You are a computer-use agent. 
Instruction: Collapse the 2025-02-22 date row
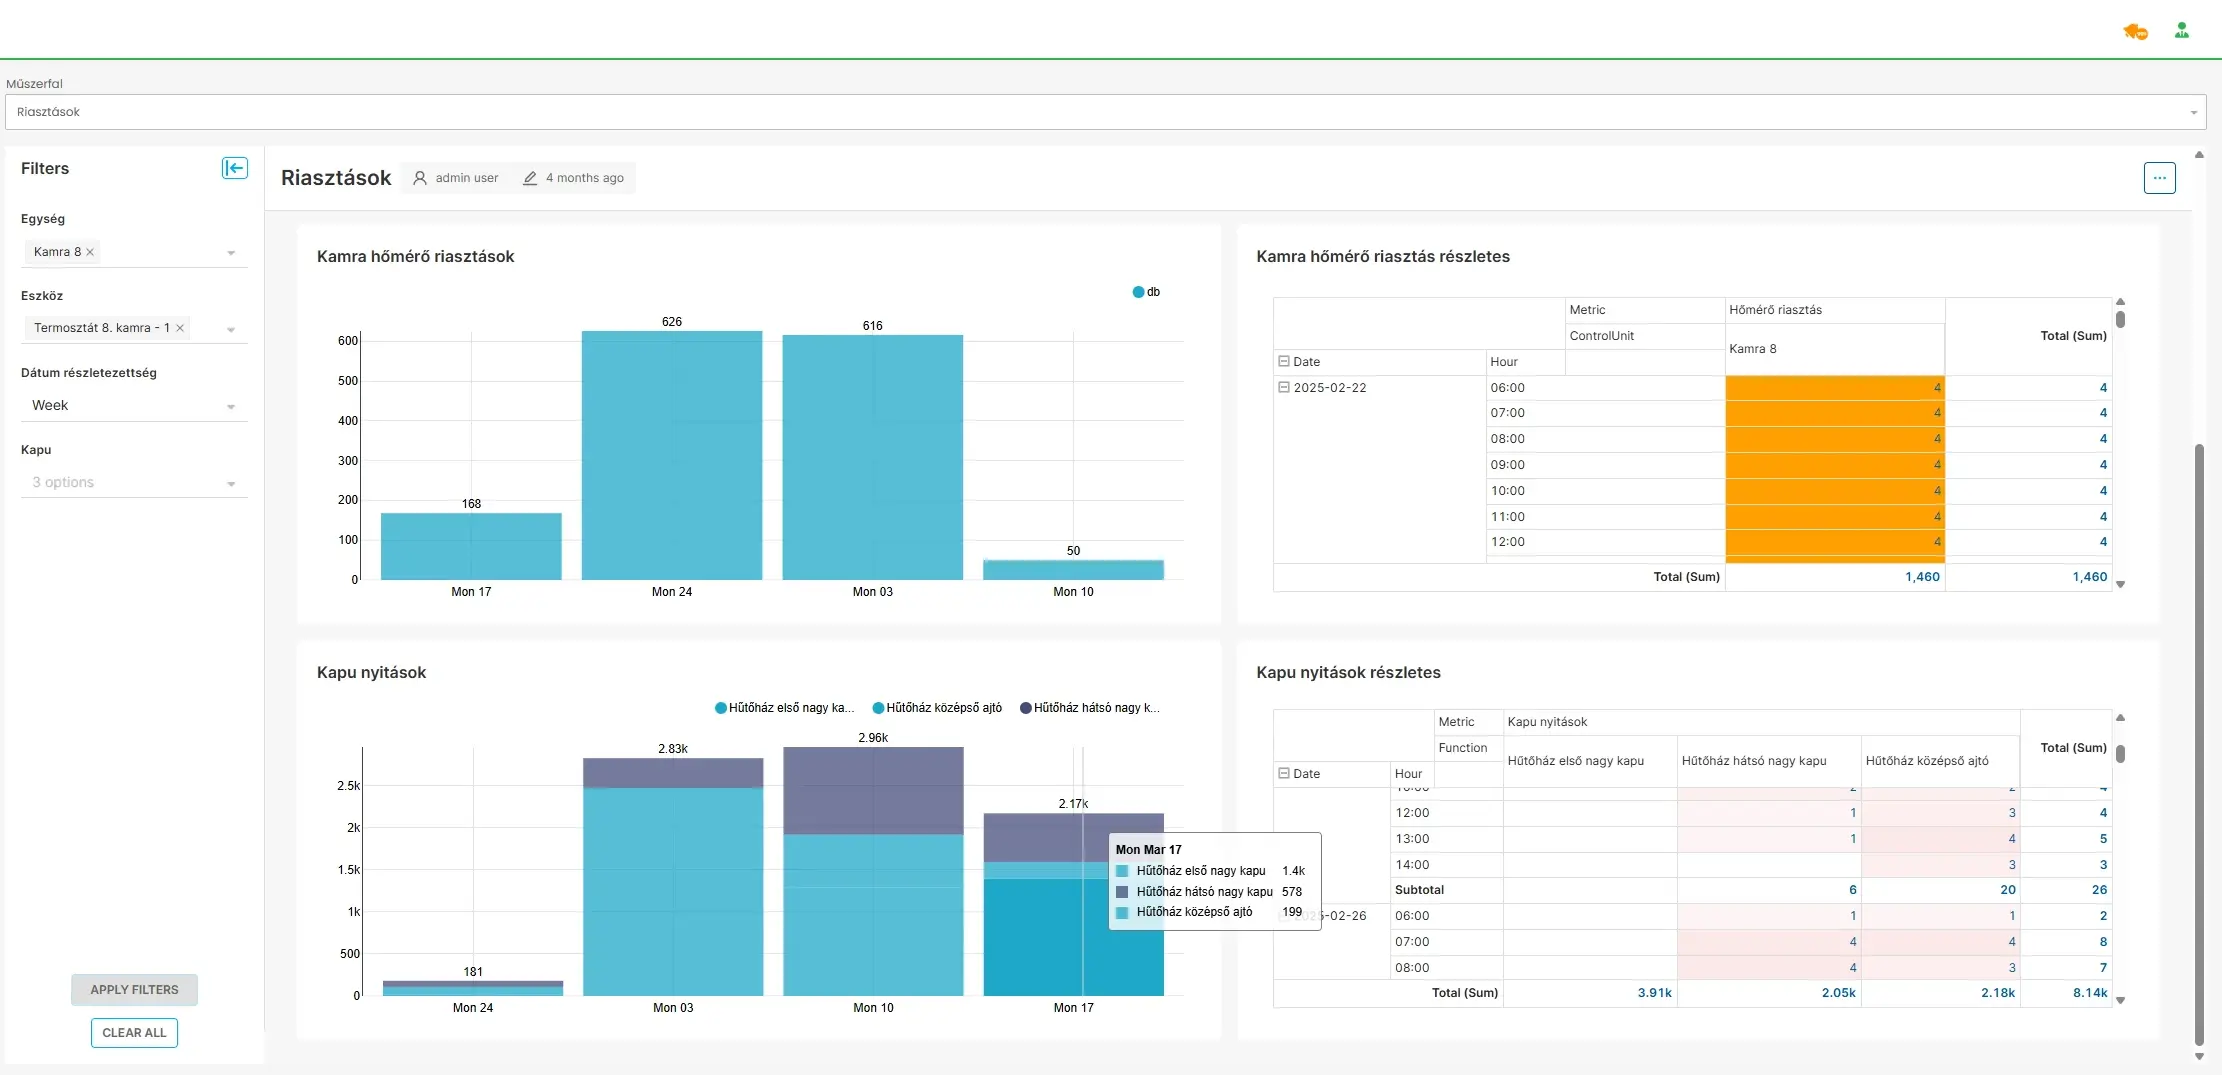click(1284, 388)
